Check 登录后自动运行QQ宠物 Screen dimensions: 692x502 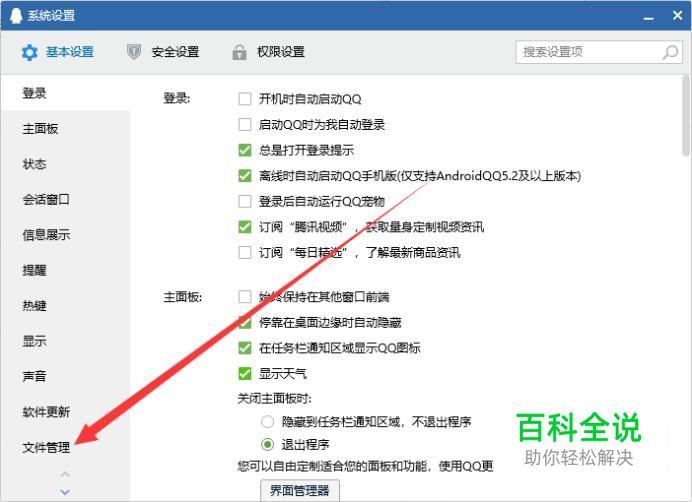[x=245, y=201]
